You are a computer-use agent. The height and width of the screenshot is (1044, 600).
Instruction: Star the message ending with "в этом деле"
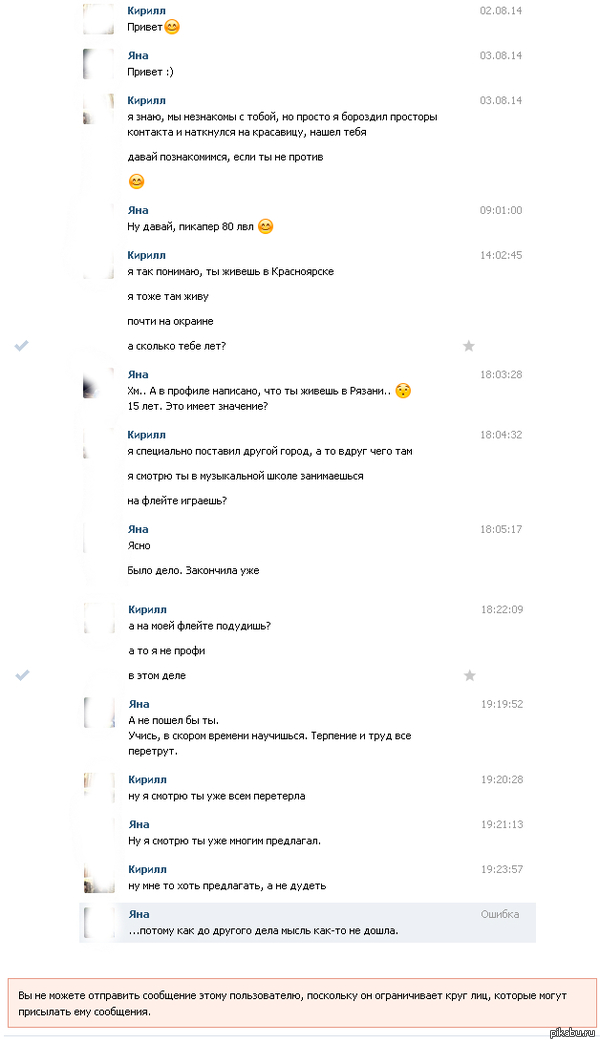click(469, 676)
